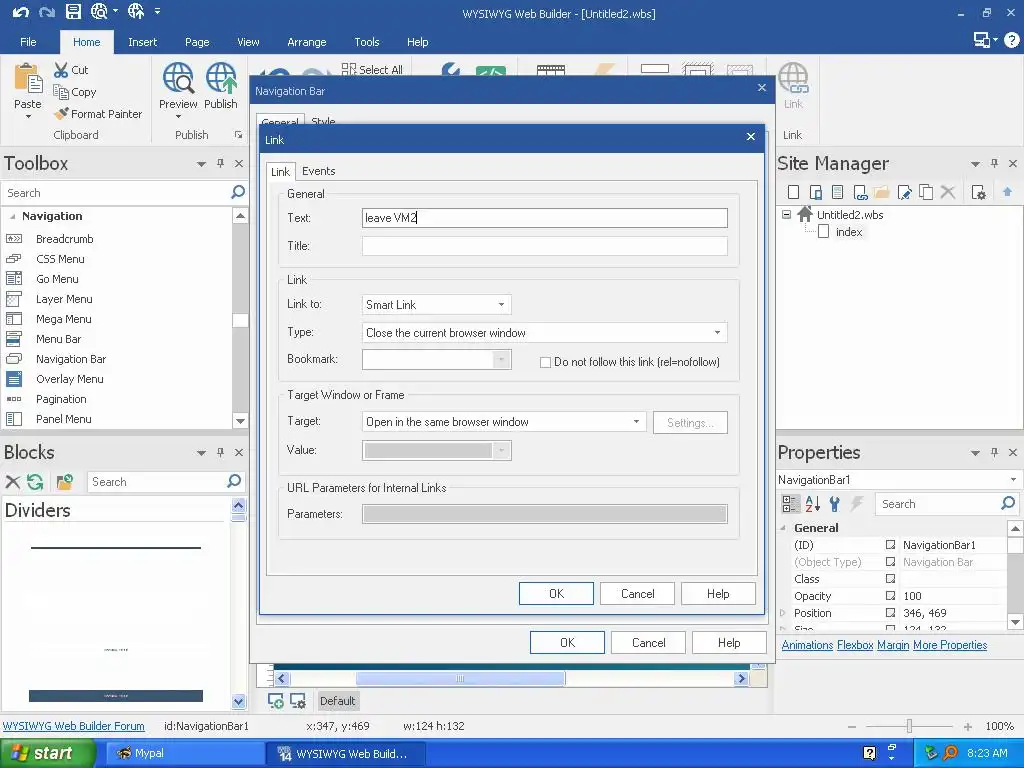This screenshot has height=768, width=1024.
Task: Click the Format Painter tool
Action: 98,114
